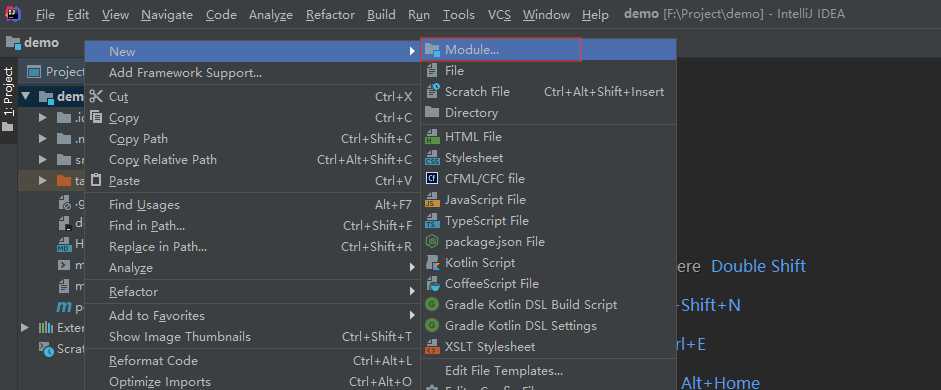This screenshot has height=390, width=941.
Task: Click the JavaScript File icon
Action: click(432, 200)
